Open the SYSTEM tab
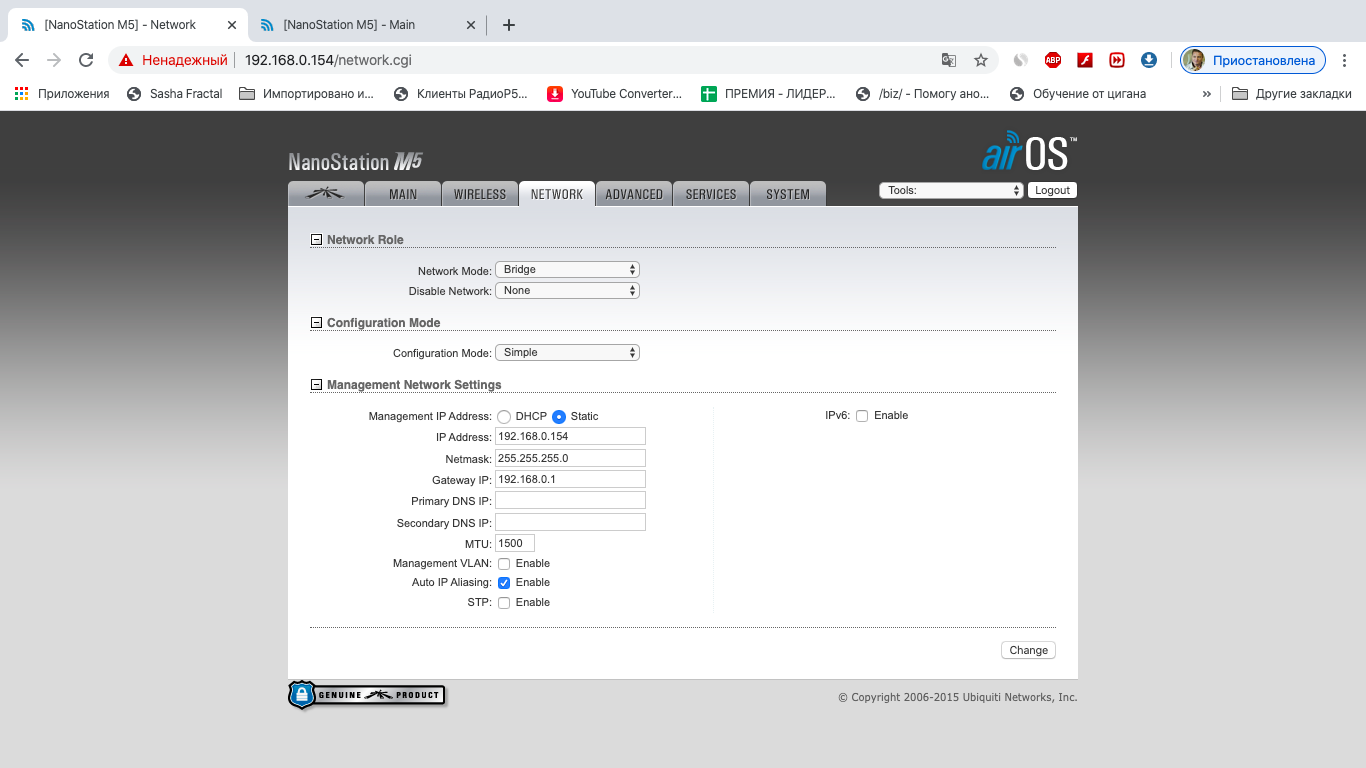 (x=788, y=194)
